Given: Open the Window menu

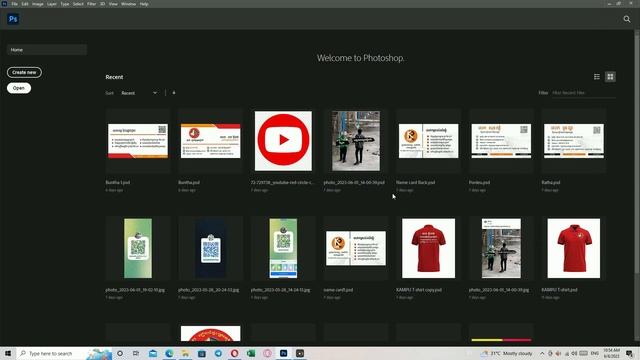Looking at the screenshot, I should [128, 4].
